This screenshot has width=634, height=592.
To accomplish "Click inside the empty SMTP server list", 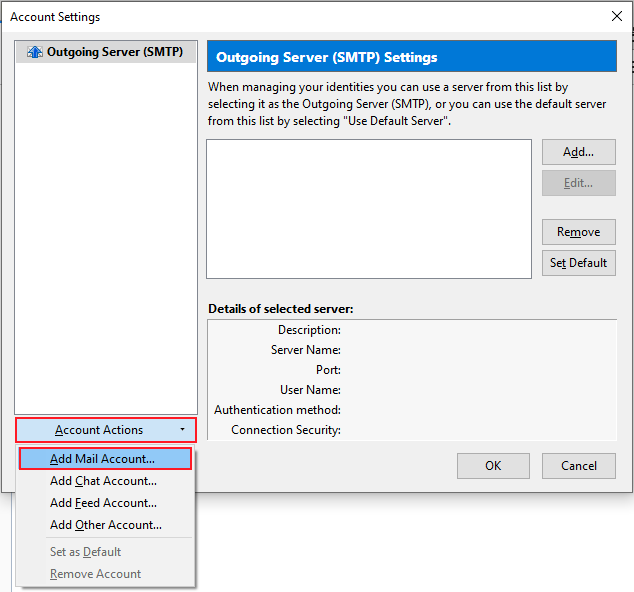I will pos(368,208).
